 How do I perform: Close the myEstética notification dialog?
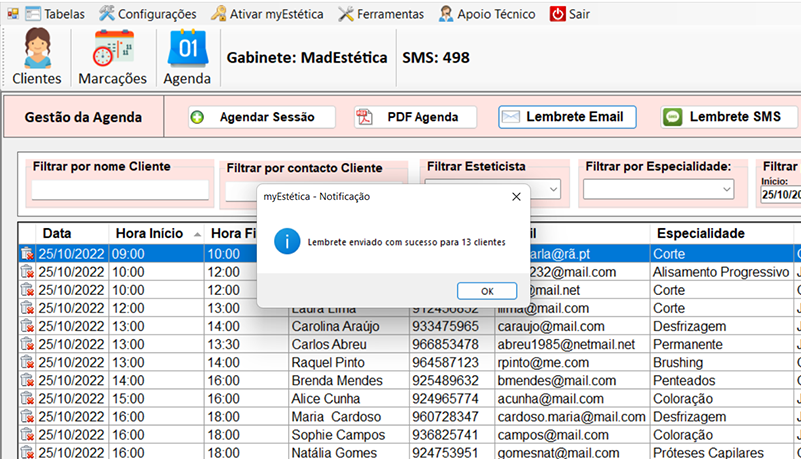click(516, 197)
